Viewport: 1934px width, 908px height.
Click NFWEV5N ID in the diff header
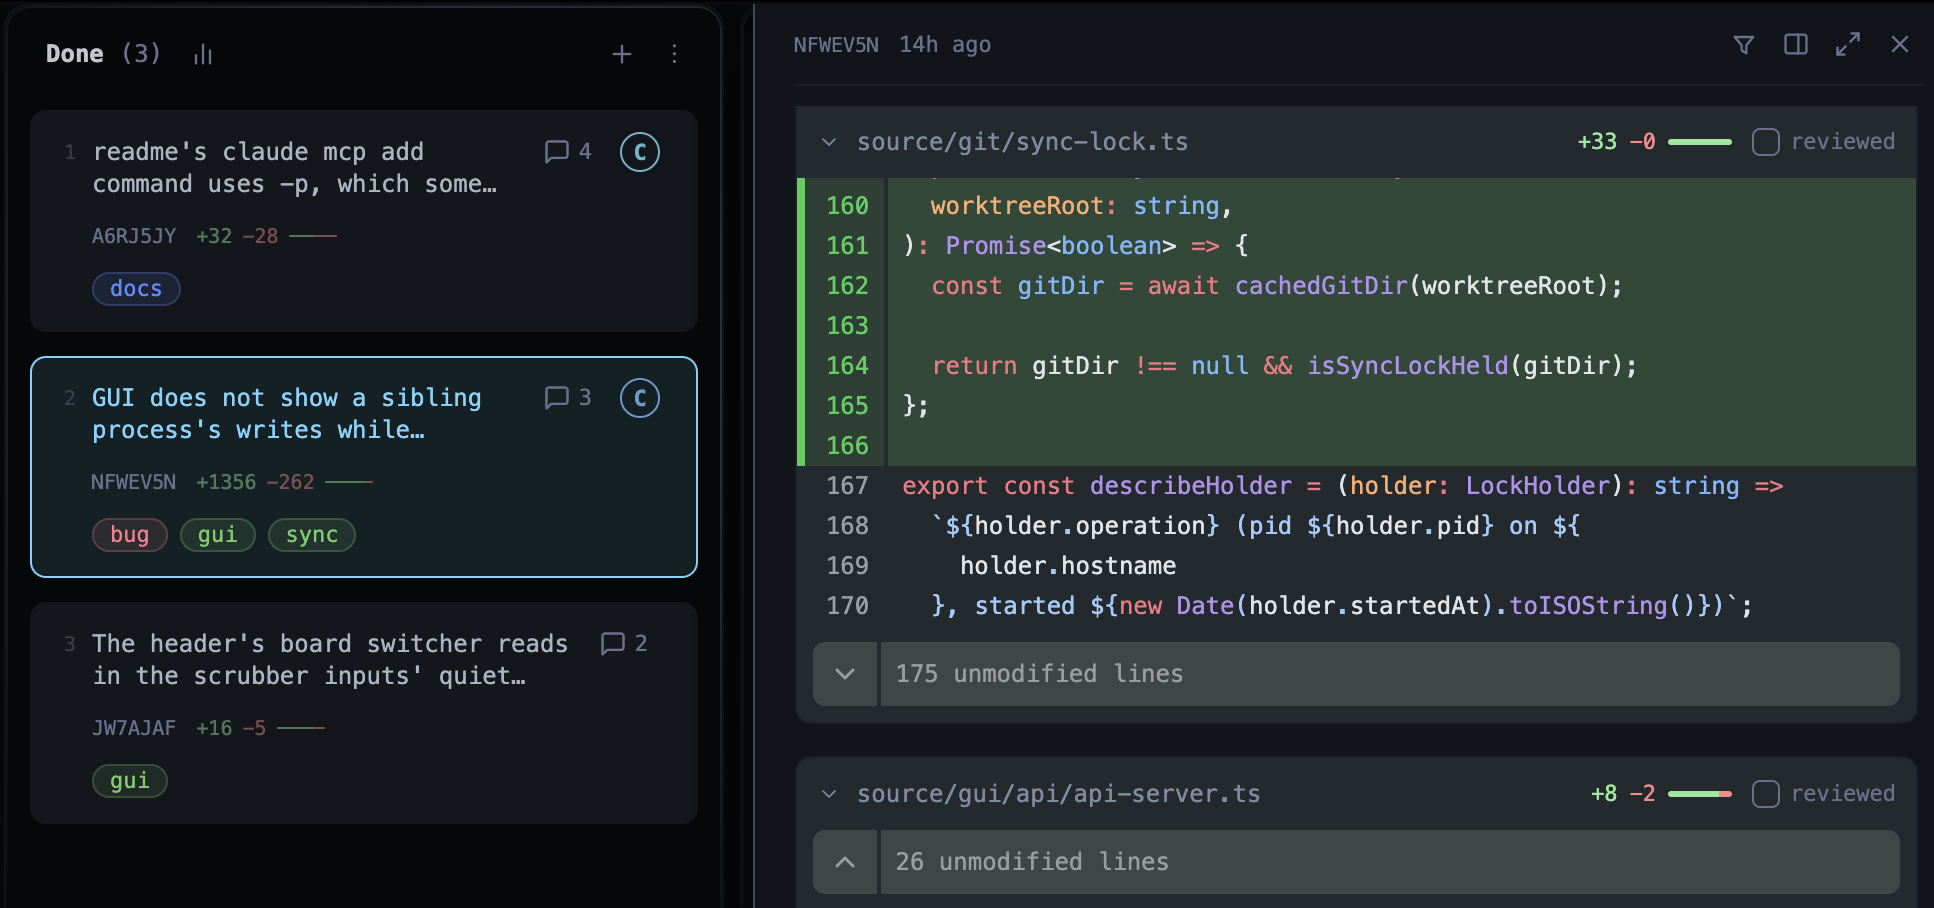click(836, 45)
